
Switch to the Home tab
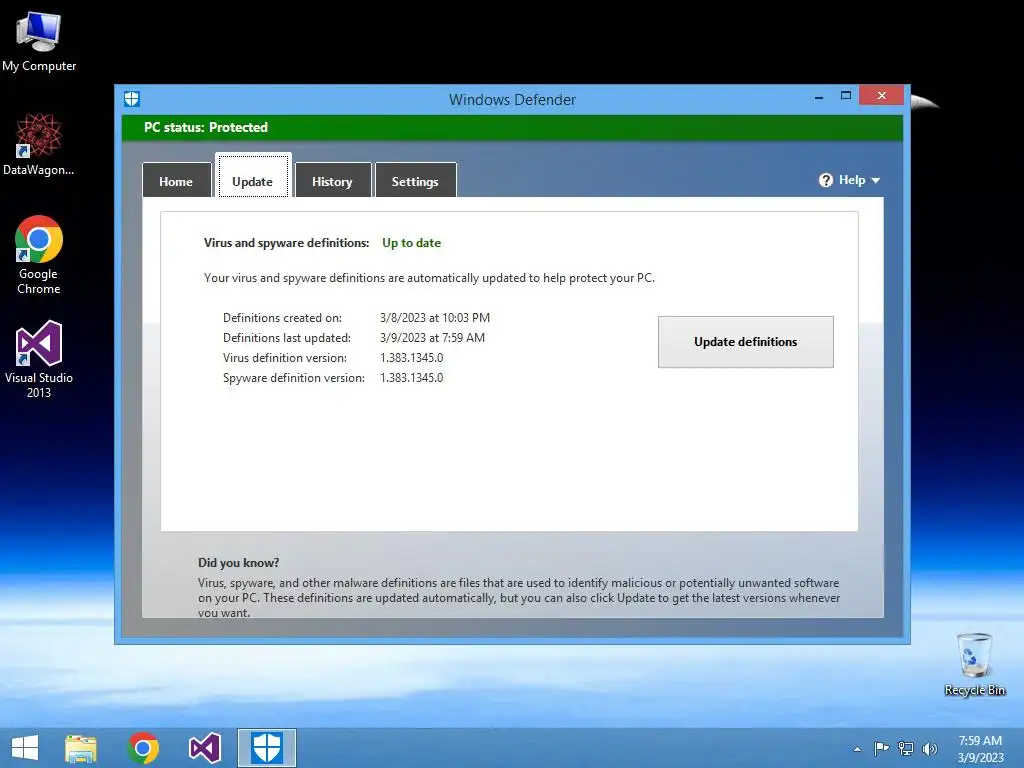pyautogui.click(x=176, y=180)
